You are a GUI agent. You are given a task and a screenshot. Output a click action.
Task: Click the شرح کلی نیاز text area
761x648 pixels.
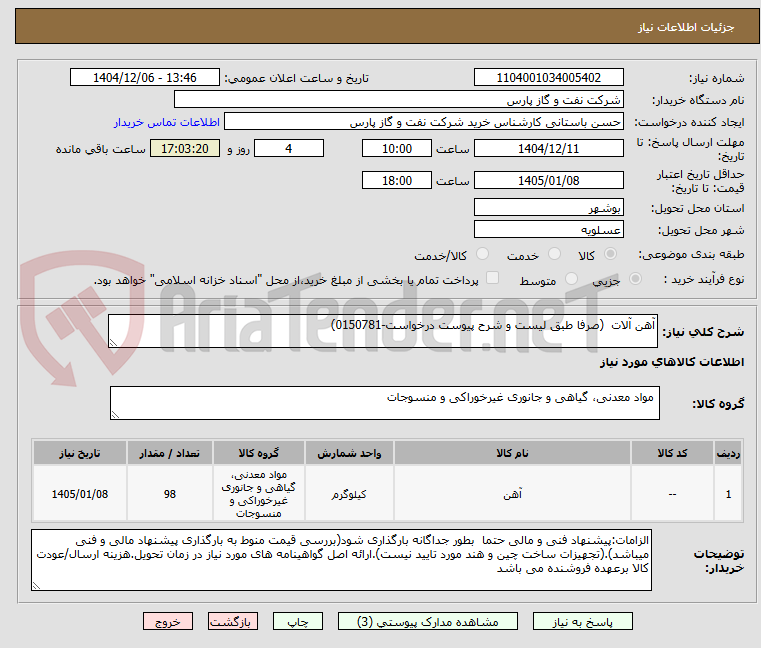(383, 331)
